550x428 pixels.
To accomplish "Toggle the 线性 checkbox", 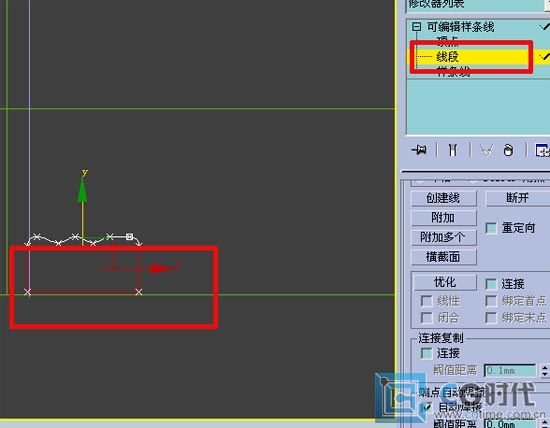I will click(427, 301).
